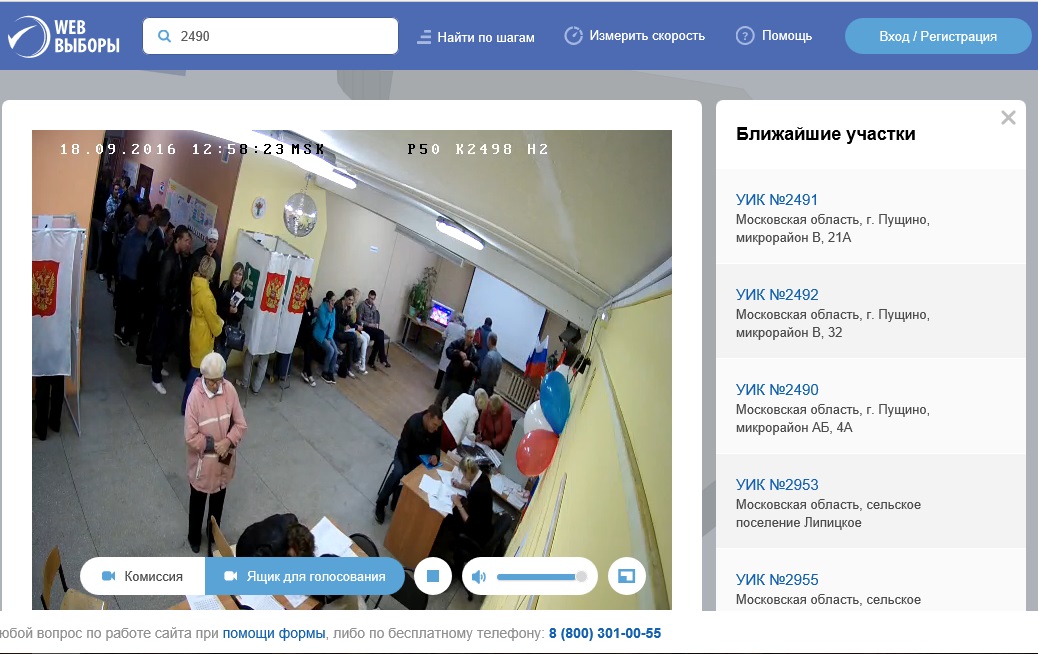This screenshot has width=1038, height=654.
Task: Switch to Ящик для голосования camera
Action: pyautogui.click(x=305, y=577)
